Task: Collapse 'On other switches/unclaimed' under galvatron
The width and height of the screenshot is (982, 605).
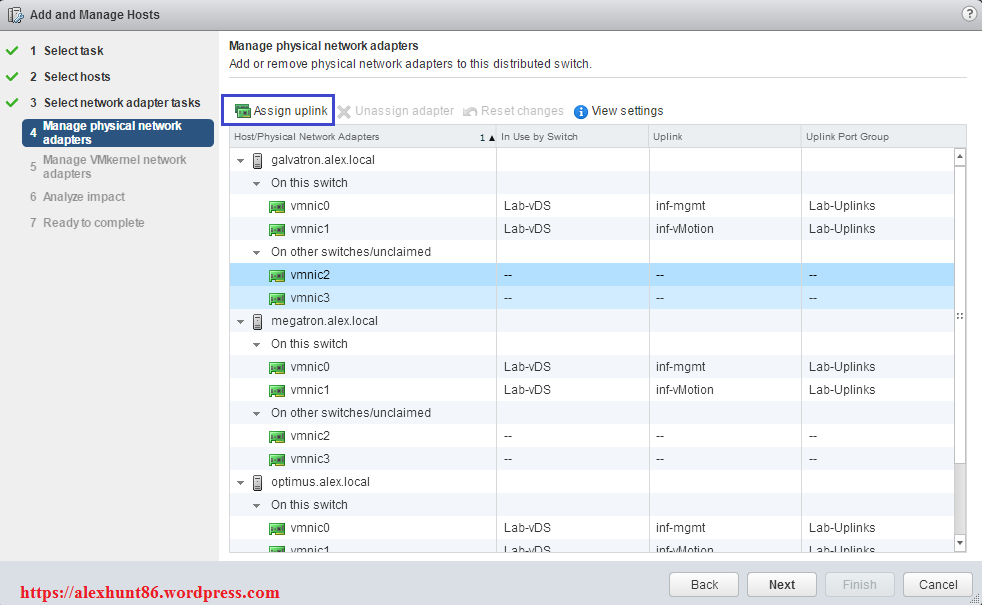Action: [258, 252]
